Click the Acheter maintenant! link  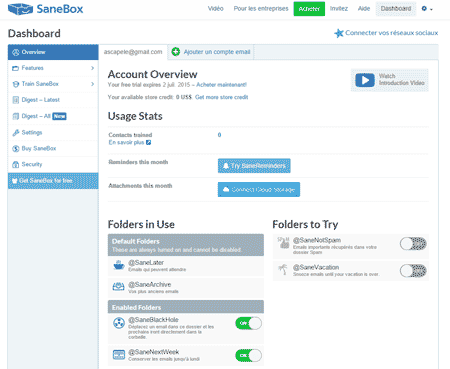(x=221, y=85)
